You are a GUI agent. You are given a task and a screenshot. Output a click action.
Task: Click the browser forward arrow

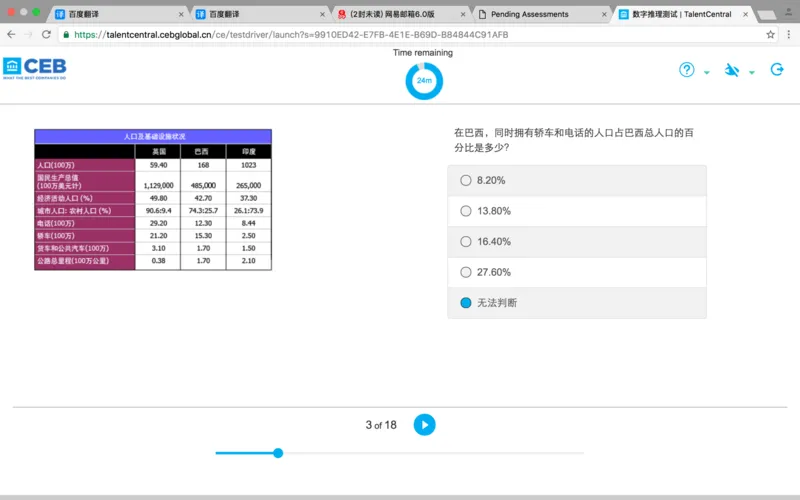pos(28,34)
